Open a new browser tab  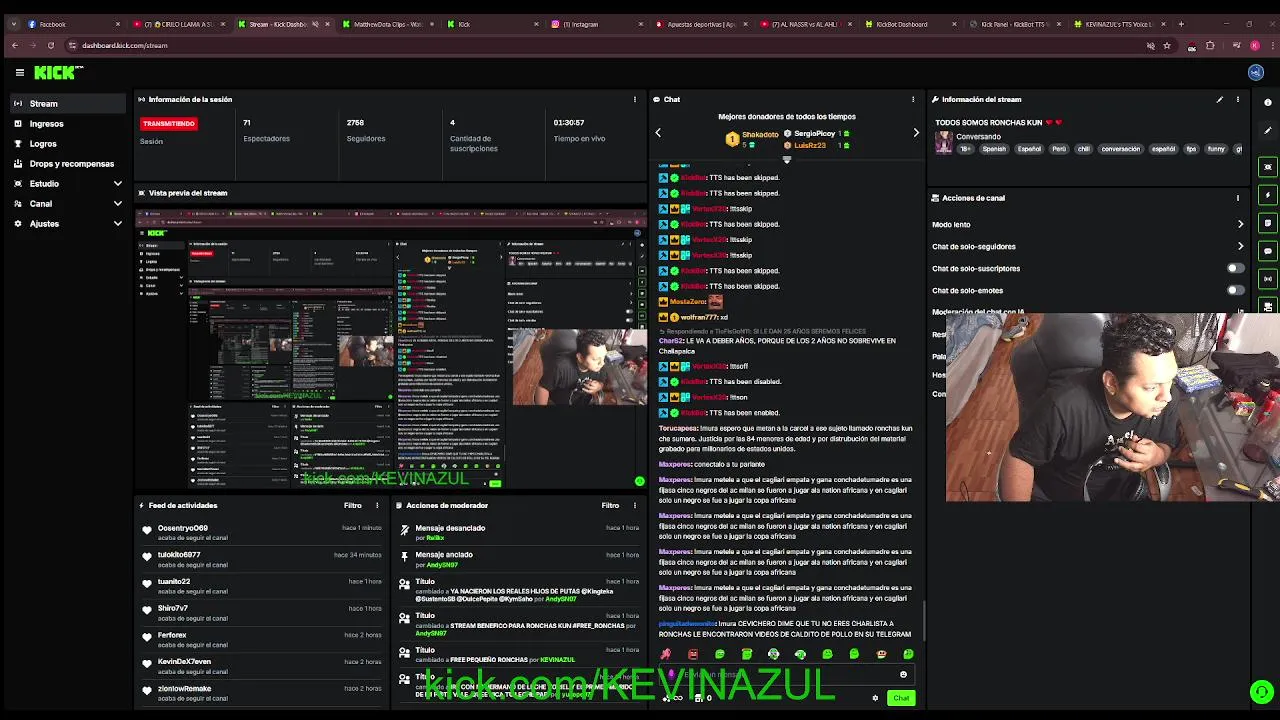pyautogui.click(x=1180, y=24)
